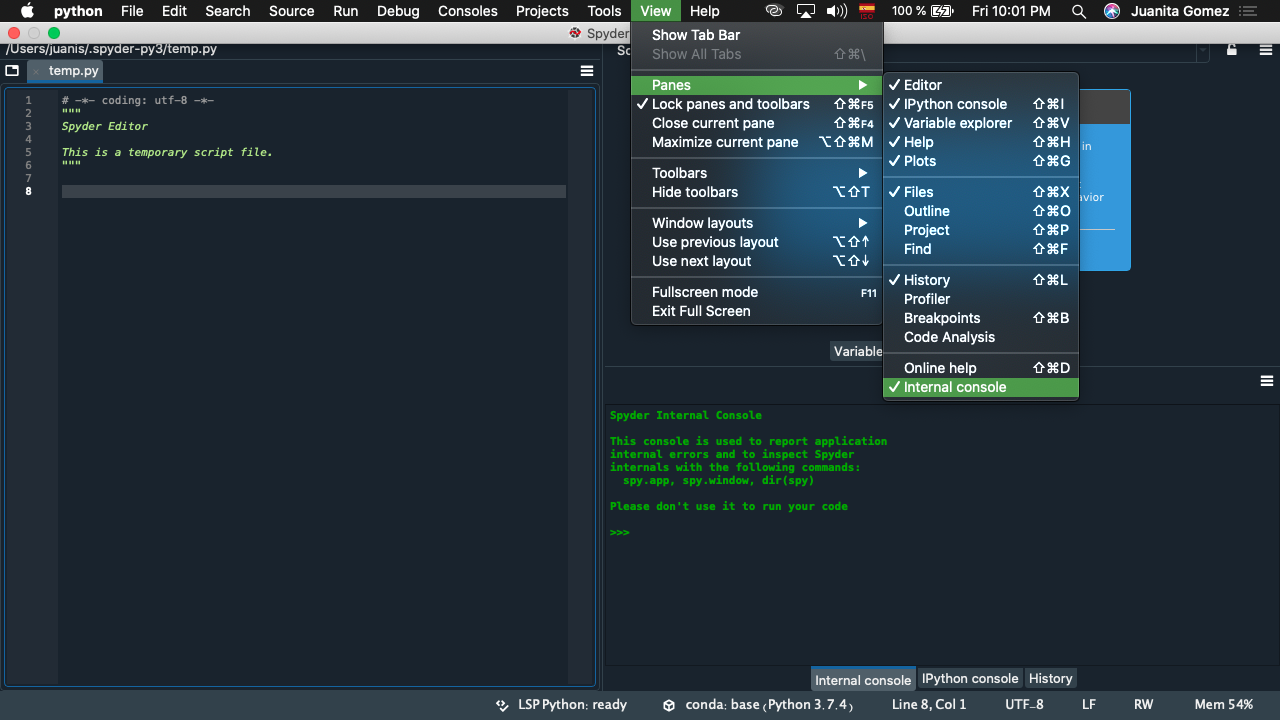Image resolution: width=1280 pixels, height=720 pixels.
Task: Close the temp.py tab
Action: (37, 71)
